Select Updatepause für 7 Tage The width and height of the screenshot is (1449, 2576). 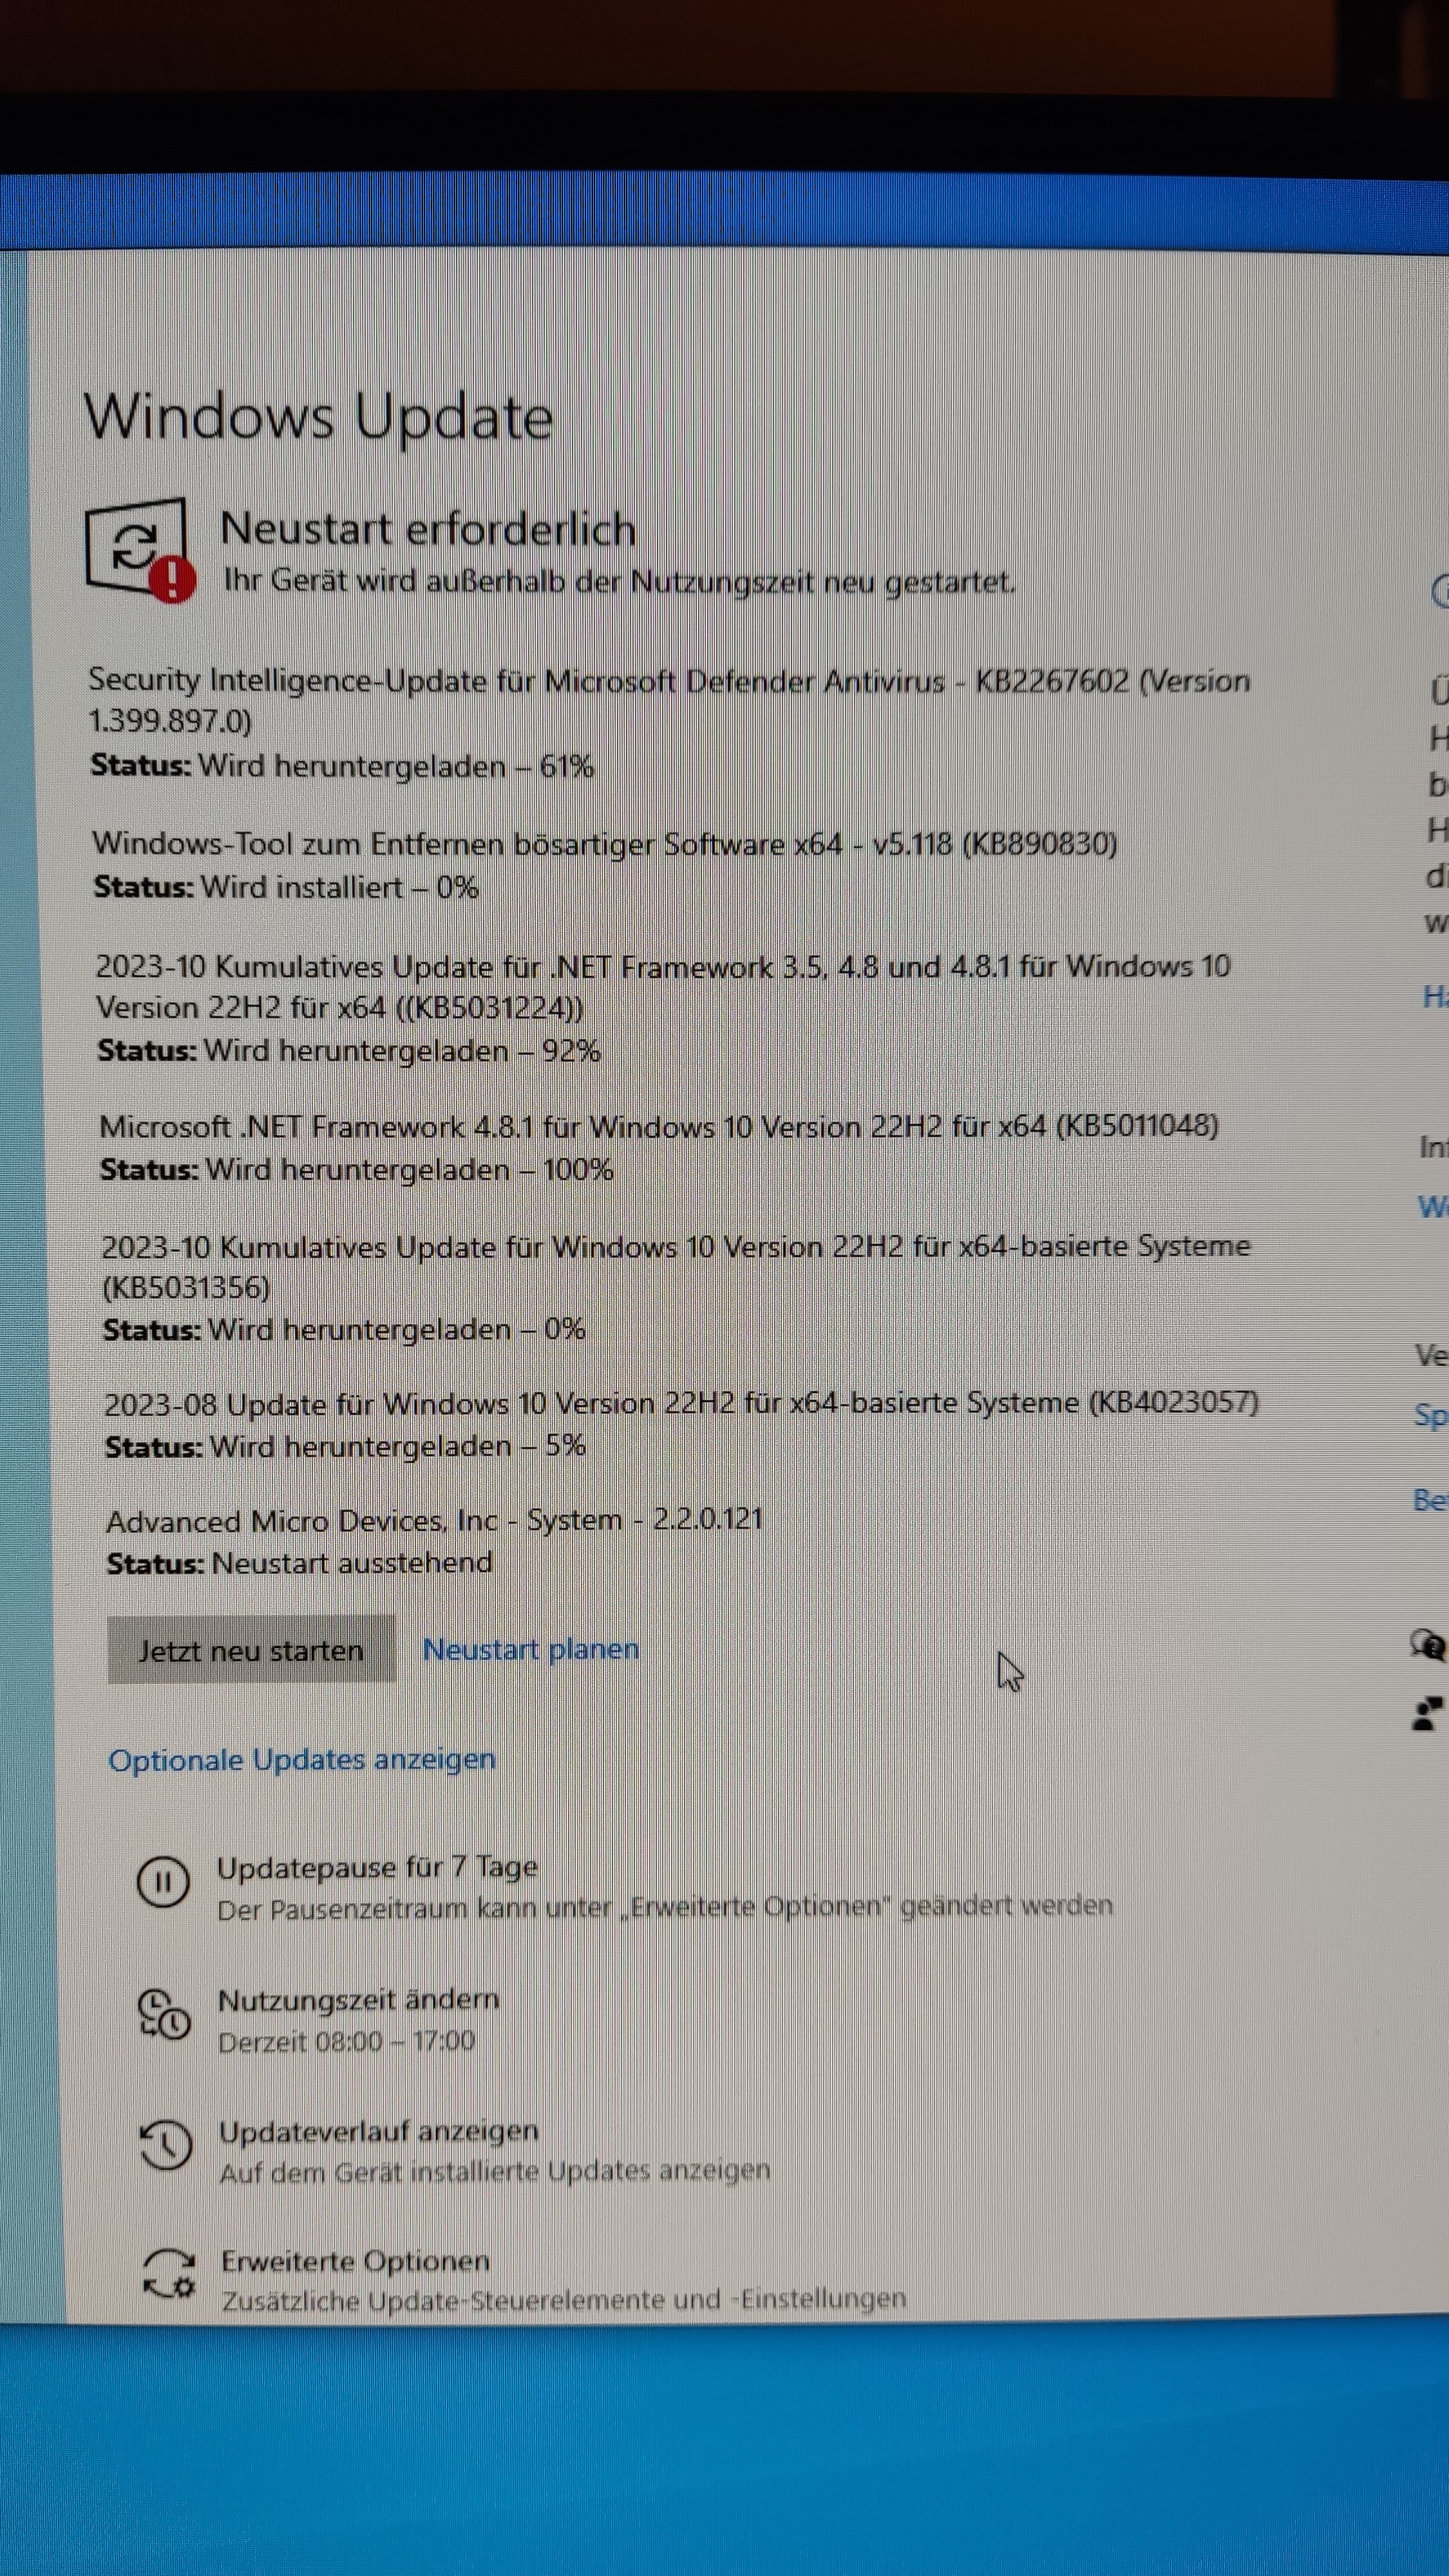[x=377, y=1867]
